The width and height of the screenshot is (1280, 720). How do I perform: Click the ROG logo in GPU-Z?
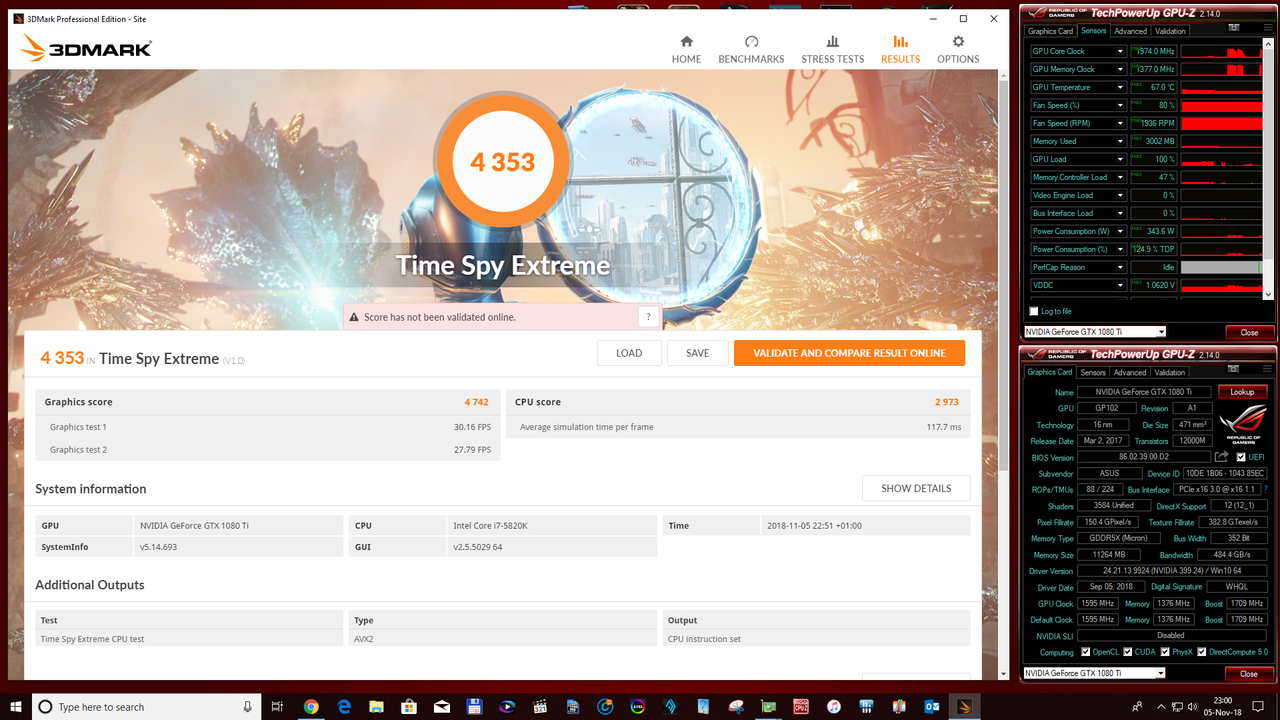click(1243, 427)
